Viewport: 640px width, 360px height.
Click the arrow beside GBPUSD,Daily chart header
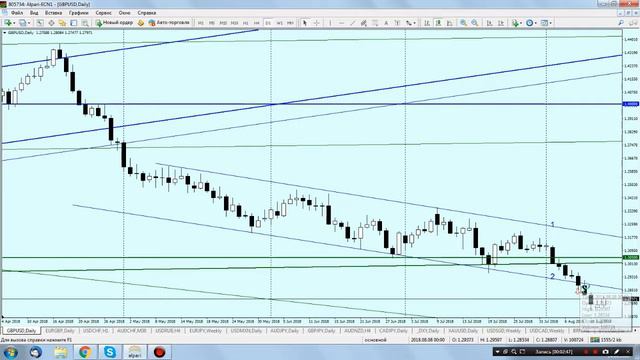pos(4,32)
